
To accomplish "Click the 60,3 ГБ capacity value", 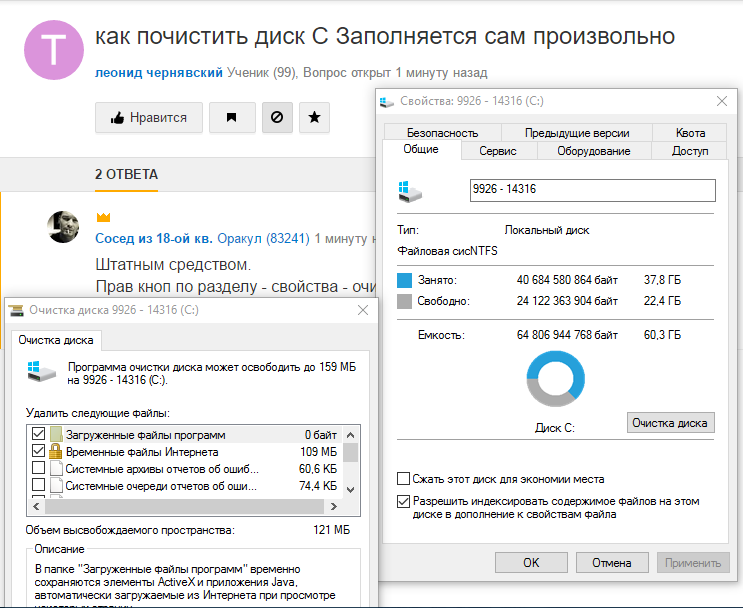I will pyautogui.click(x=662, y=335).
